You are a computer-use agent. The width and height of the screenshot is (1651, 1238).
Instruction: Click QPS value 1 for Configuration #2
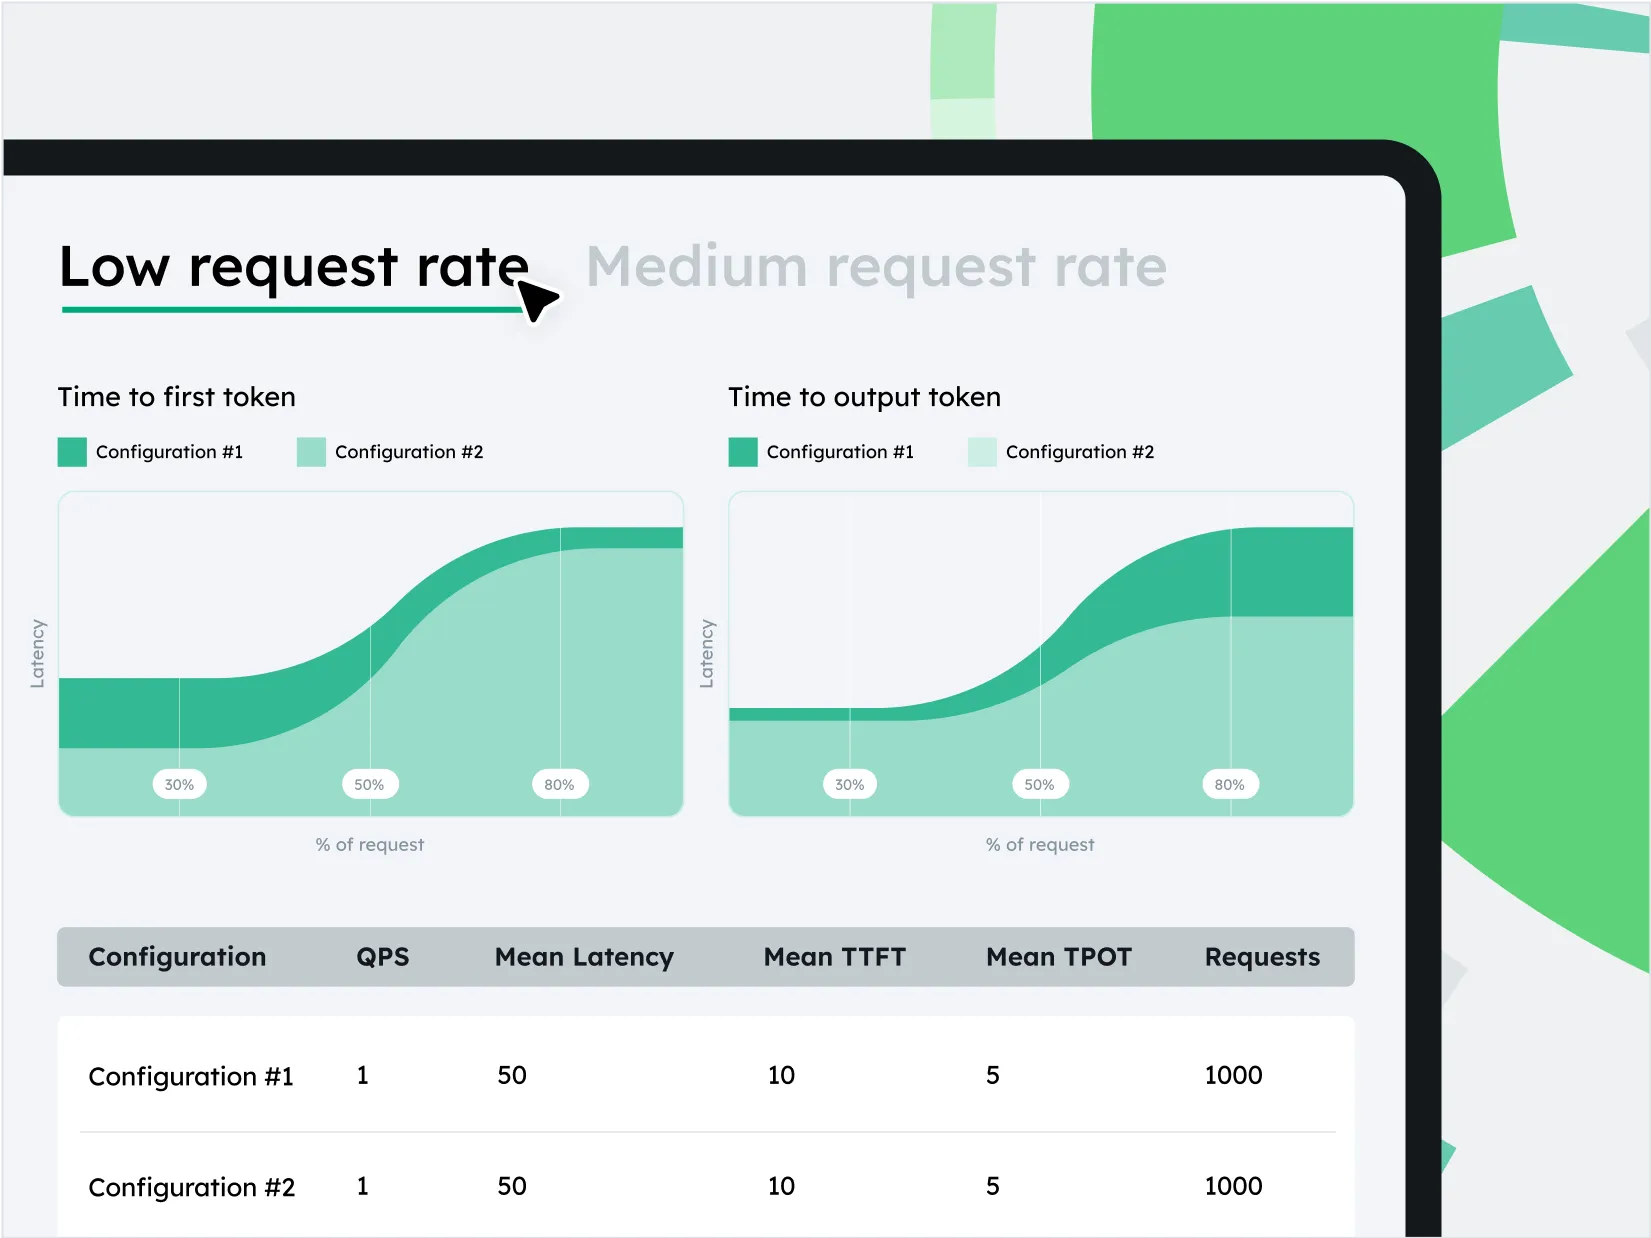tap(363, 1187)
